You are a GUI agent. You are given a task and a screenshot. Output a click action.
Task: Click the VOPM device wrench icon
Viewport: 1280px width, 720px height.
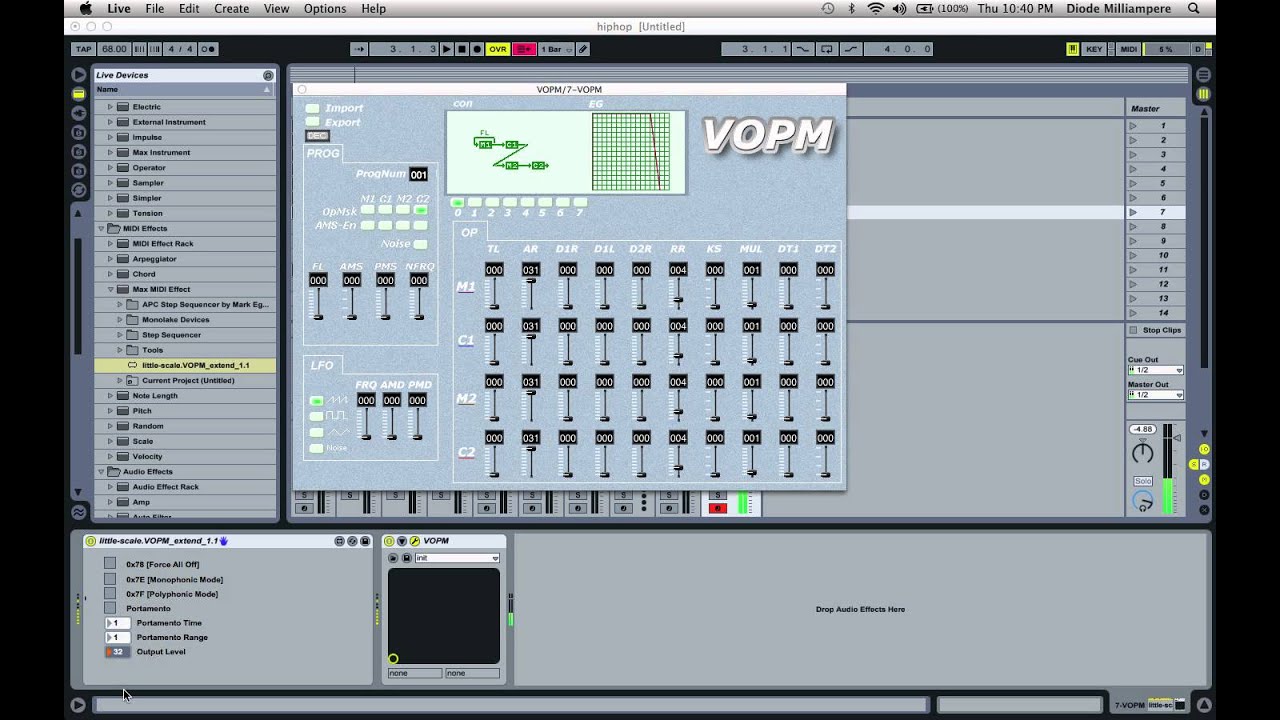pos(415,541)
